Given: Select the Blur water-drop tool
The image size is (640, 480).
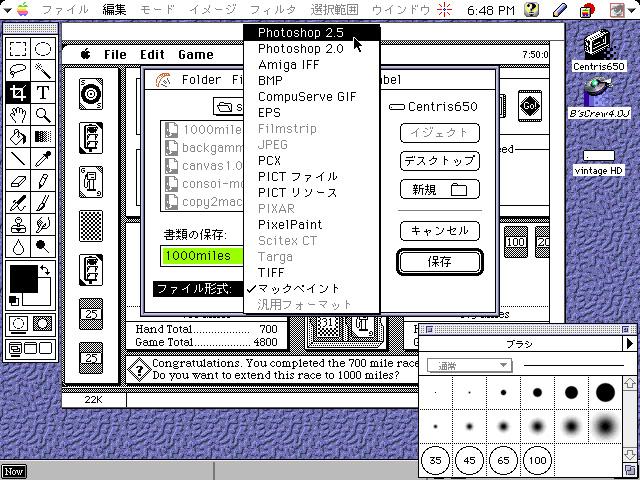Looking at the screenshot, I should coord(18,247).
